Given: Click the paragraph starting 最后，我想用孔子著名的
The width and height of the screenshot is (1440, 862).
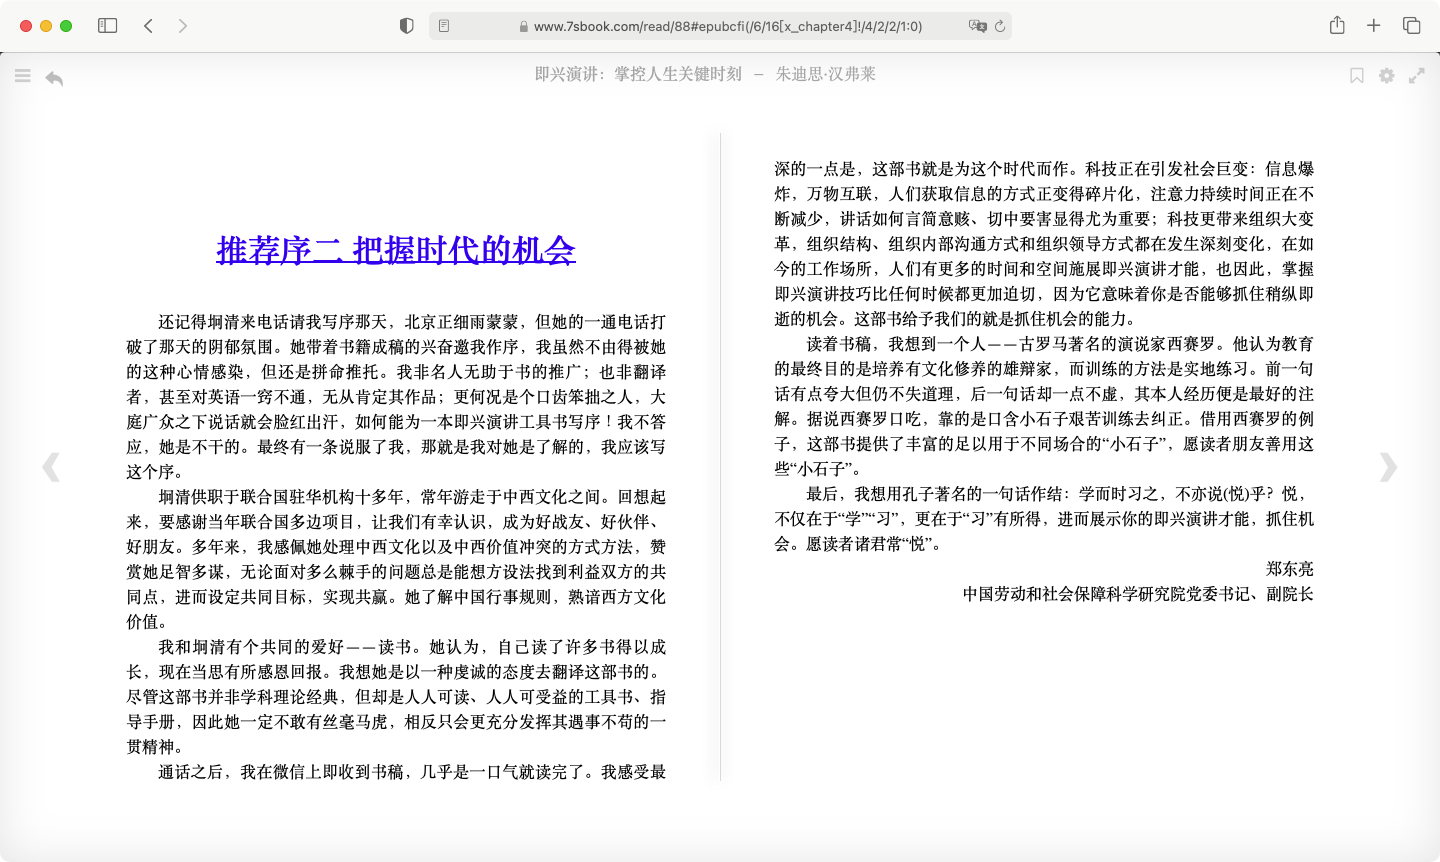Looking at the screenshot, I should 1044,519.
